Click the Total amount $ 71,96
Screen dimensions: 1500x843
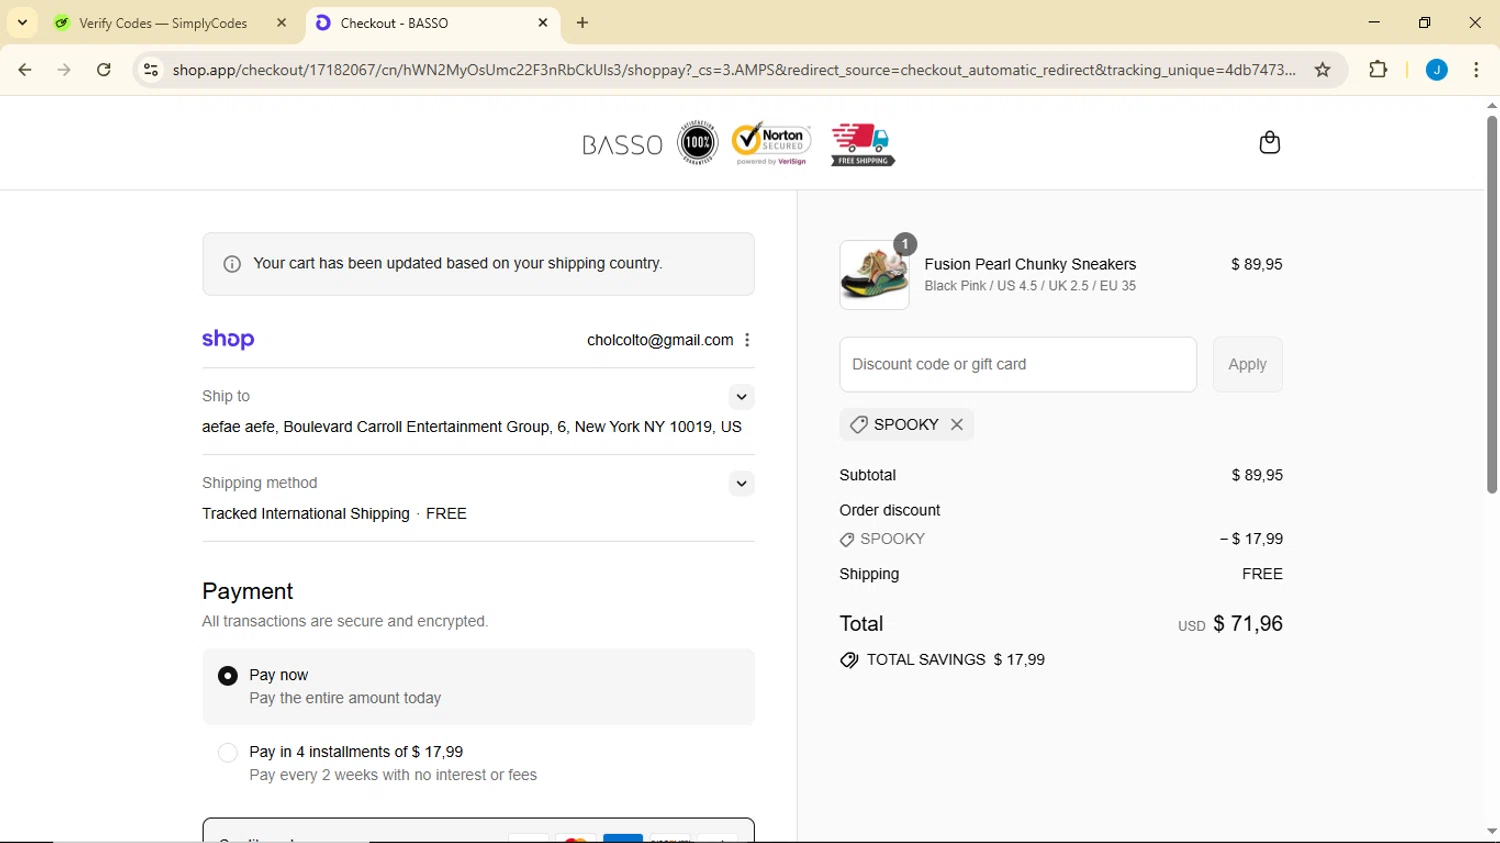click(1248, 624)
